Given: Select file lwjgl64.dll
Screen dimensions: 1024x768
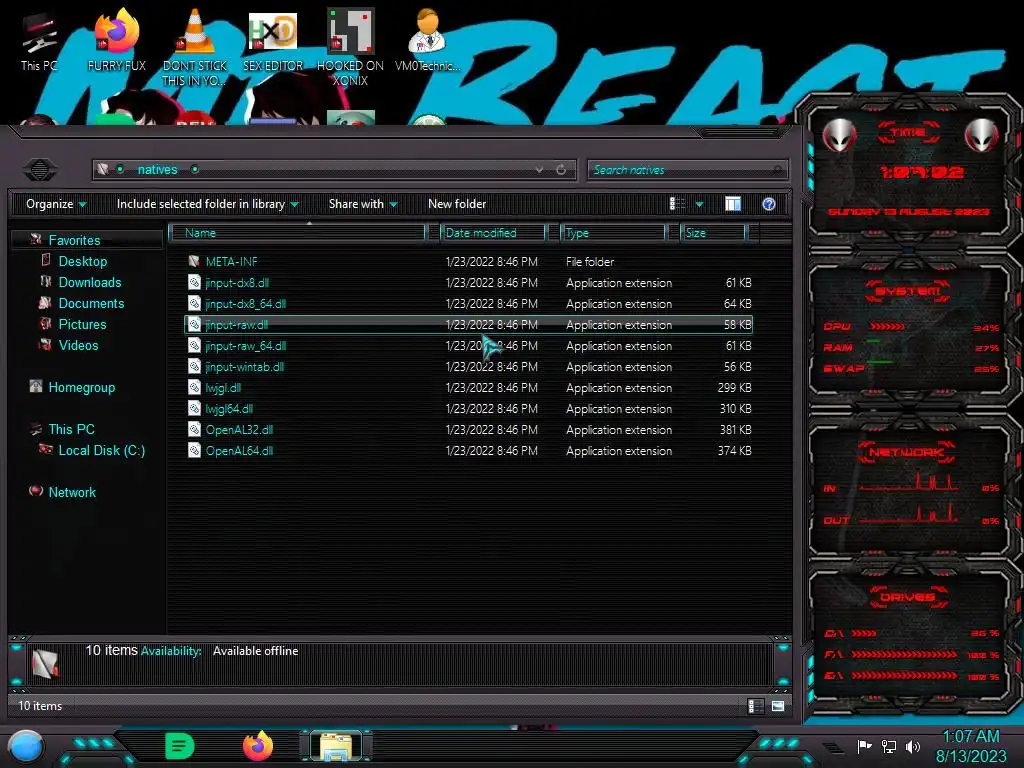Looking at the screenshot, I should click(x=469, y=408).
